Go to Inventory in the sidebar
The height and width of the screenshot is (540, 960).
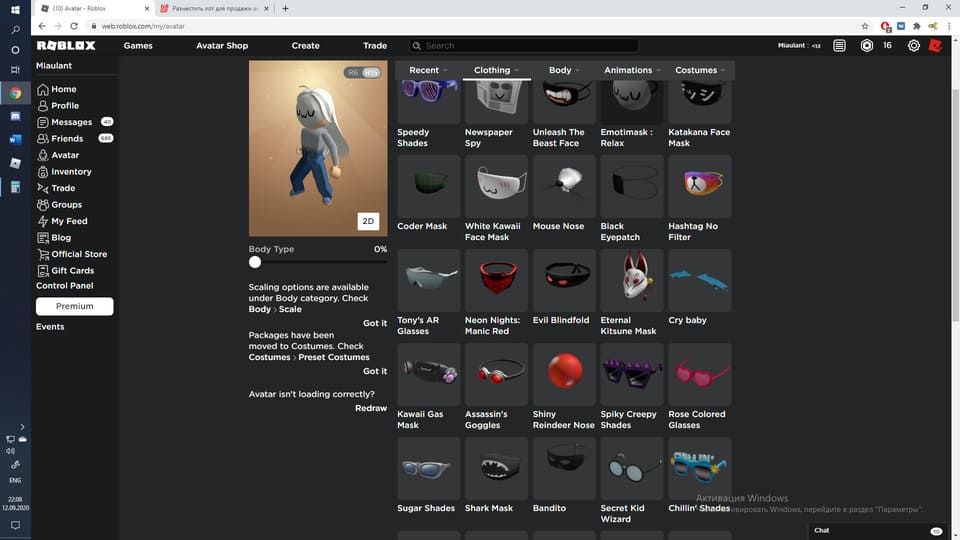pyautogui.click(x=71, y=172)
